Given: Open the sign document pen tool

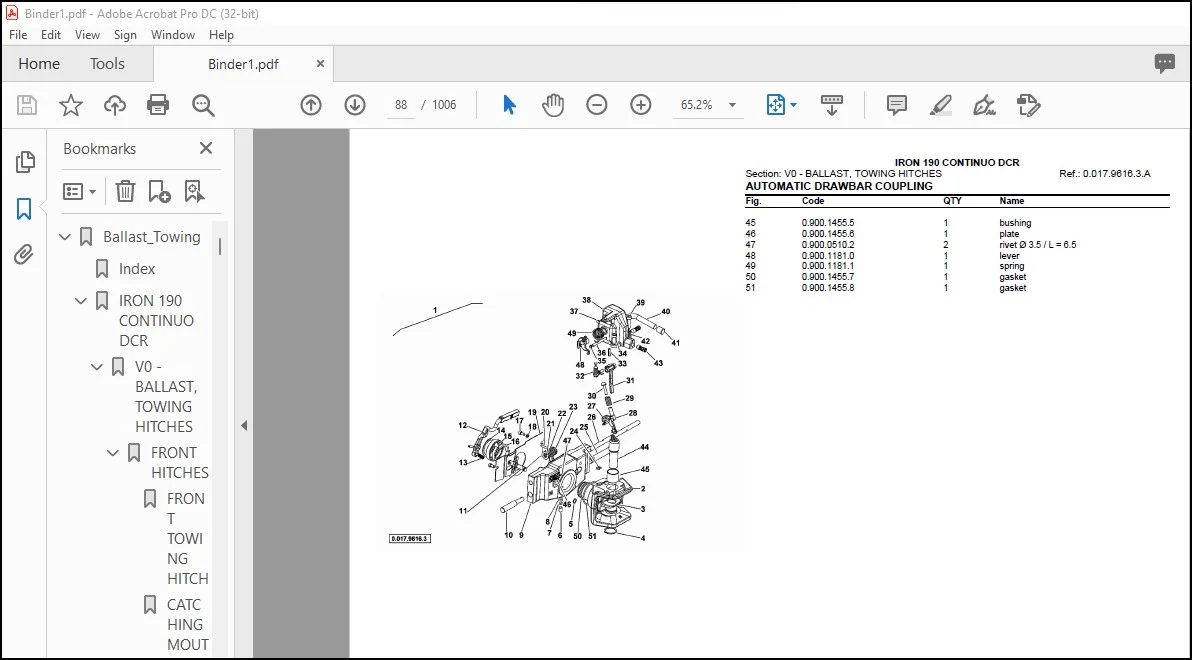Looking at the screenshot, I should (x=984, y=105).
